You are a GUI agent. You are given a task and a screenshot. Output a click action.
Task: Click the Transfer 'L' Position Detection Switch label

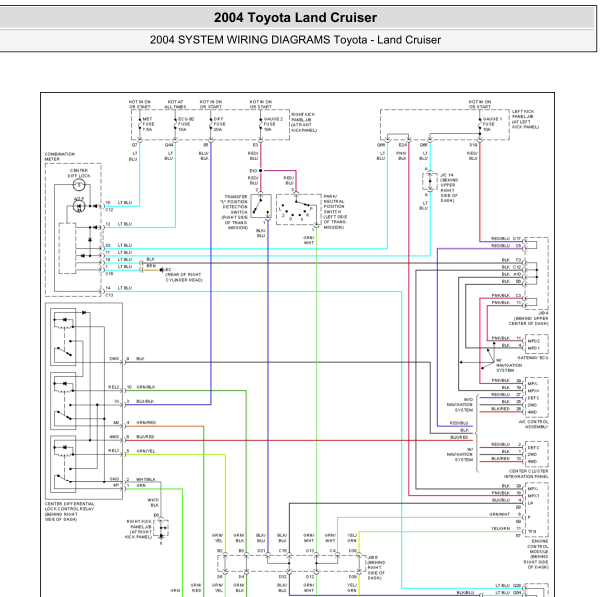click(x=234, y=212)
